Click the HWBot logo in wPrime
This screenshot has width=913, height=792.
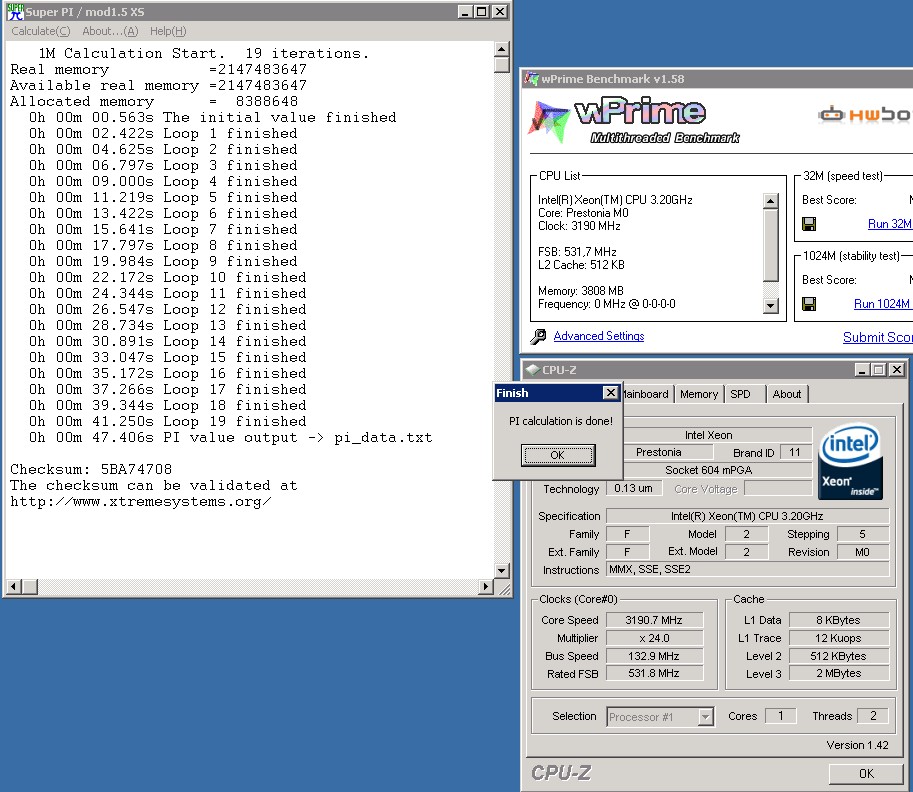[865, 114]
